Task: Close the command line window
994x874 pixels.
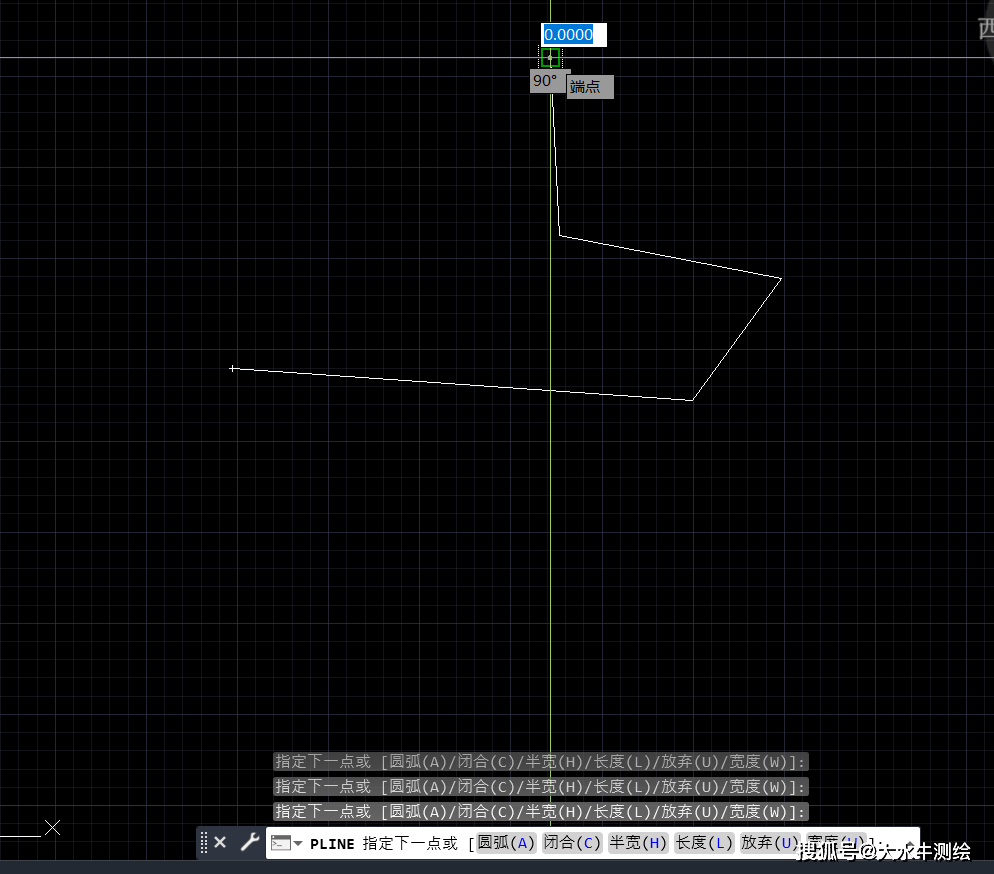Action: point(220,842)
